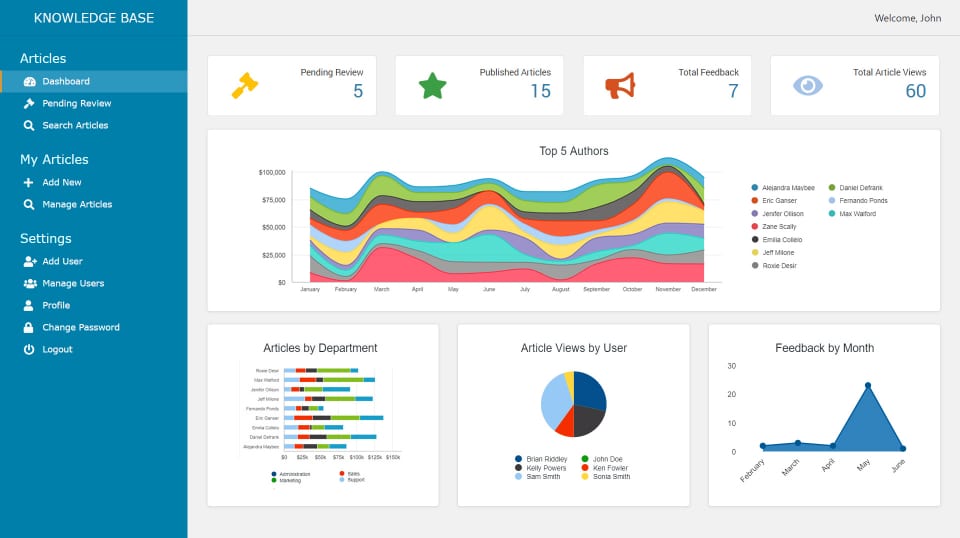Viewport: 960px width, 538px height.
Task: Click the green star Published Articles icon
Action: 432,86
